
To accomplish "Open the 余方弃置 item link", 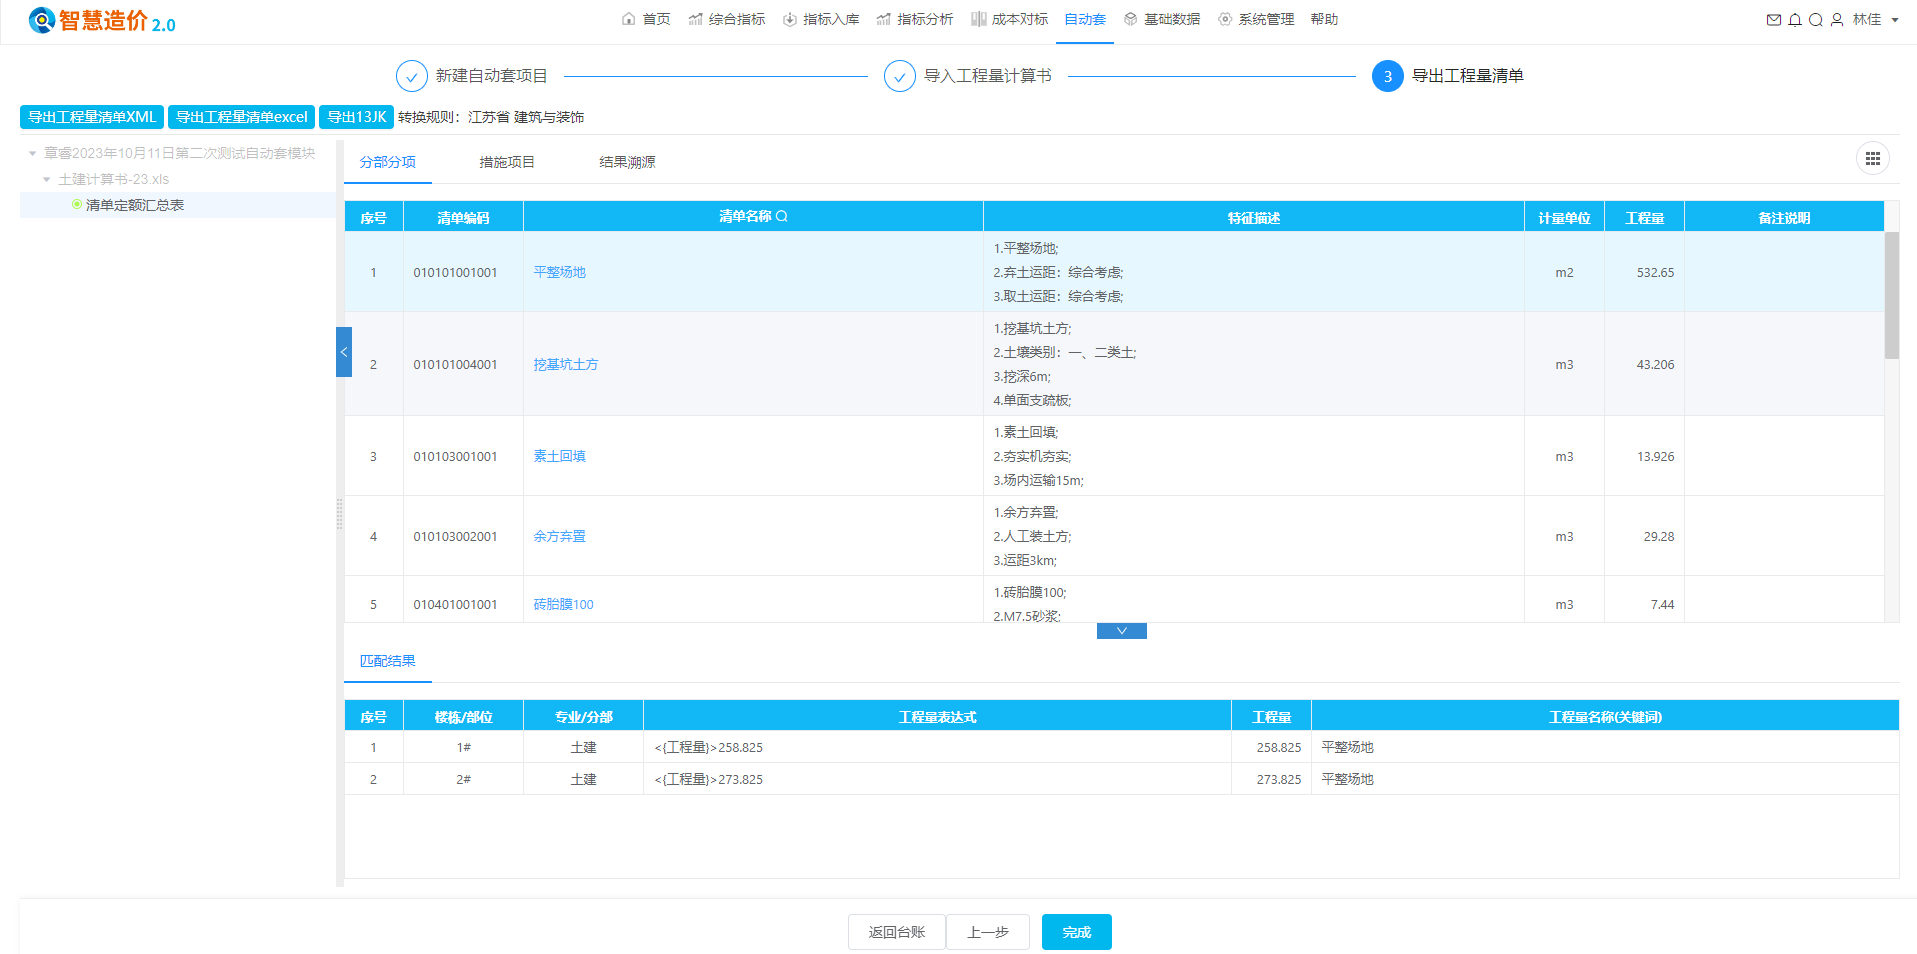I will click(x=560, y=536).
